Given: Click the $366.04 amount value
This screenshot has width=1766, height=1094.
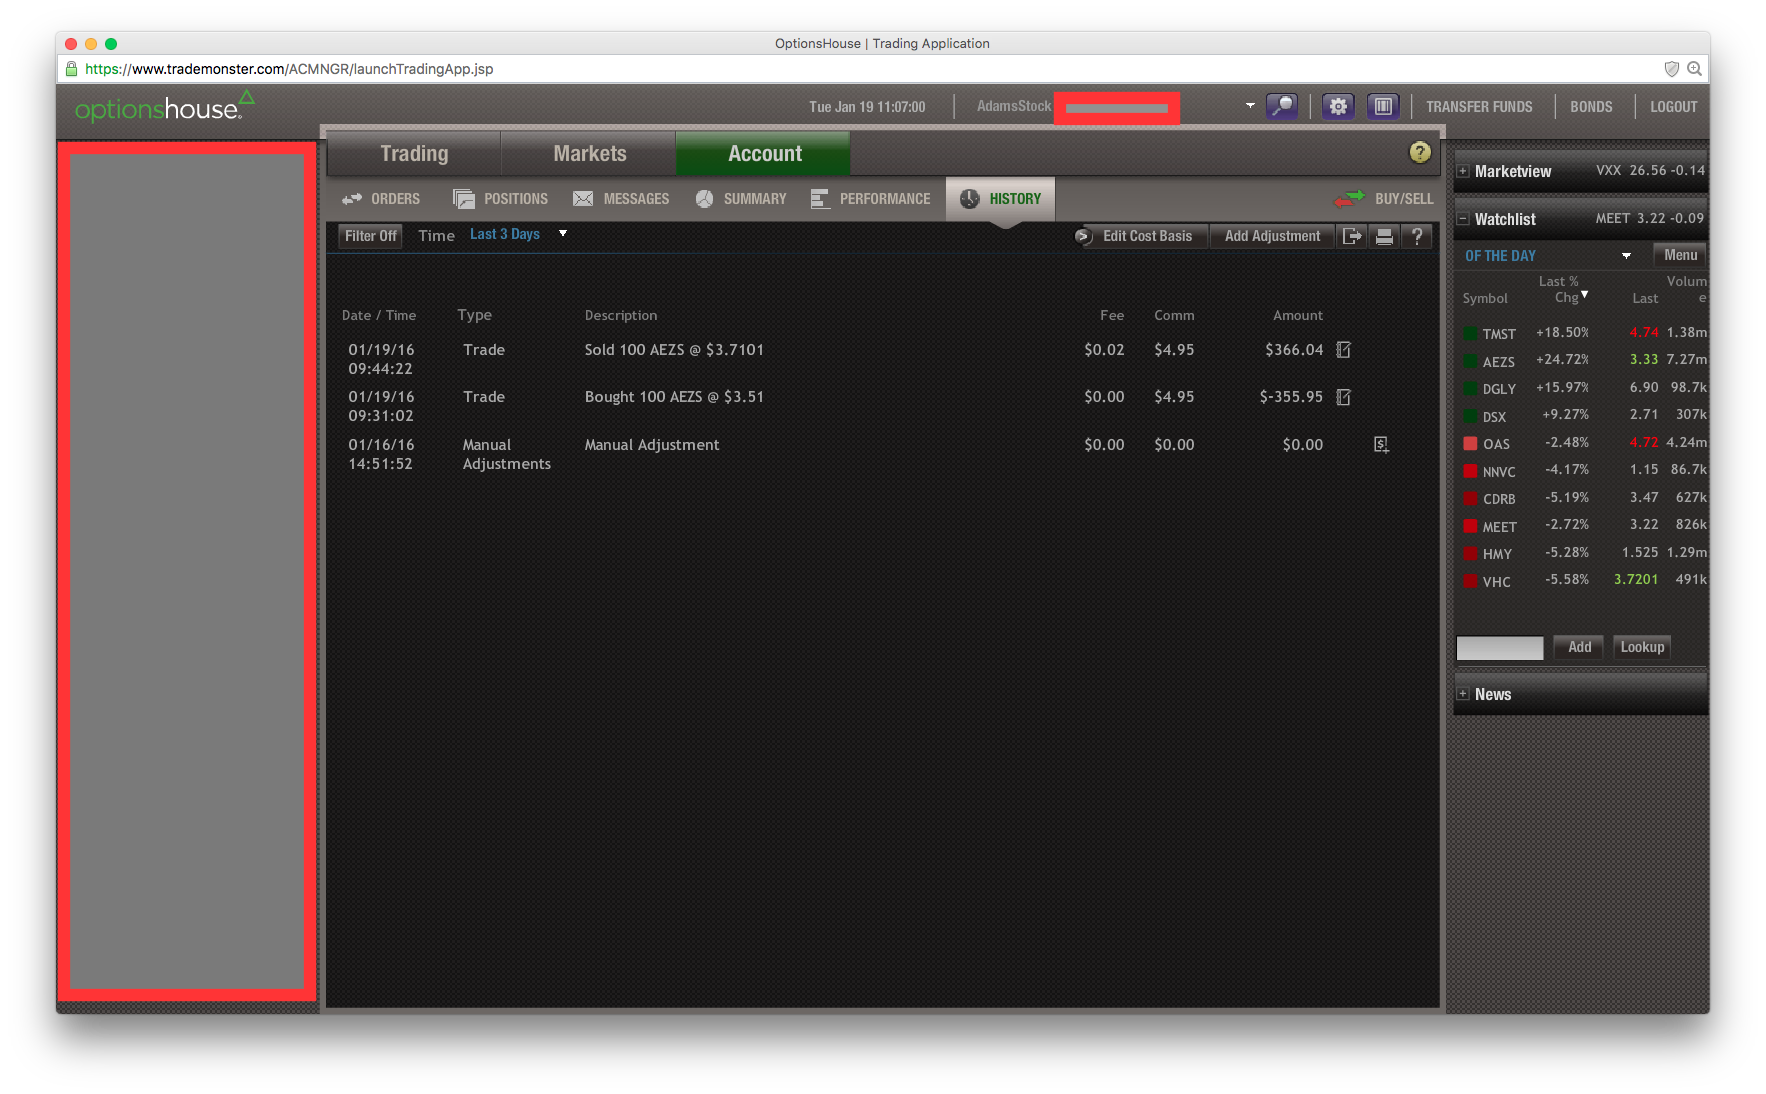Looking at the screenshot, I should (x=1294, y=350).
